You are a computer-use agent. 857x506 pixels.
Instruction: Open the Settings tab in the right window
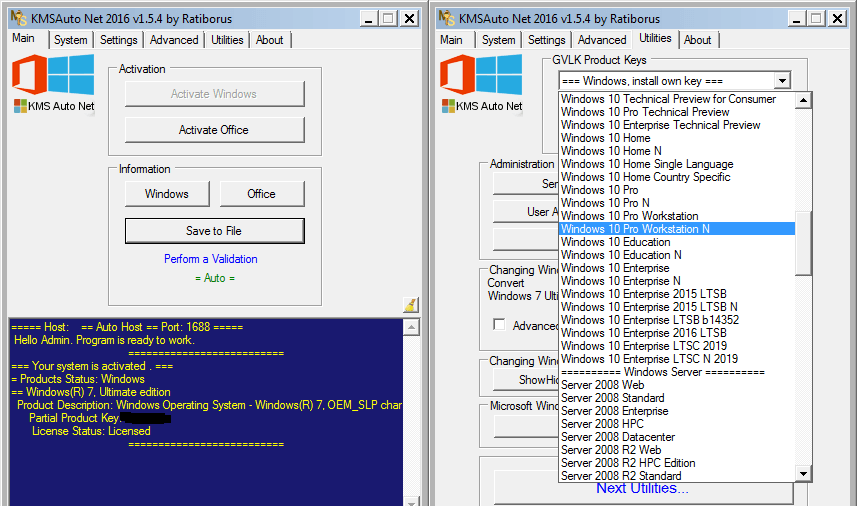pos(547,40)
